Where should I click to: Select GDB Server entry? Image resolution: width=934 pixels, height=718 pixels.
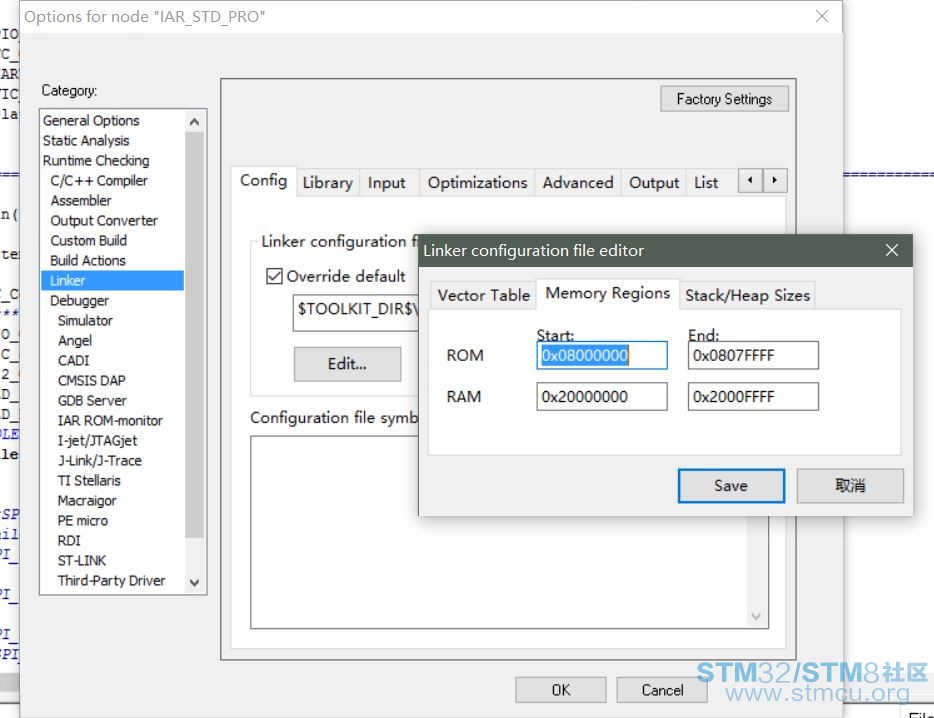point(92,400)
